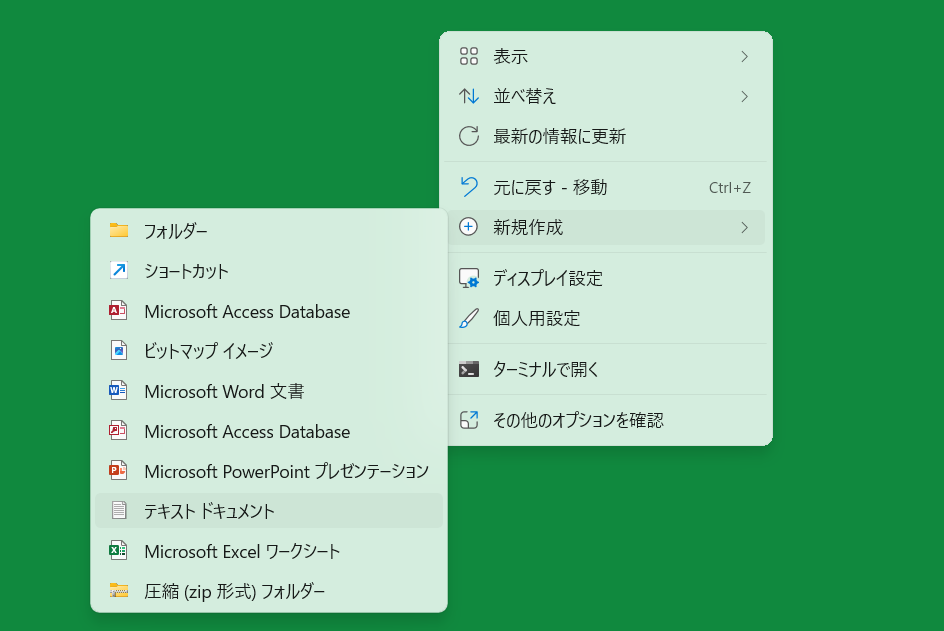Click the 表示 grid icon

coord(468,57)
